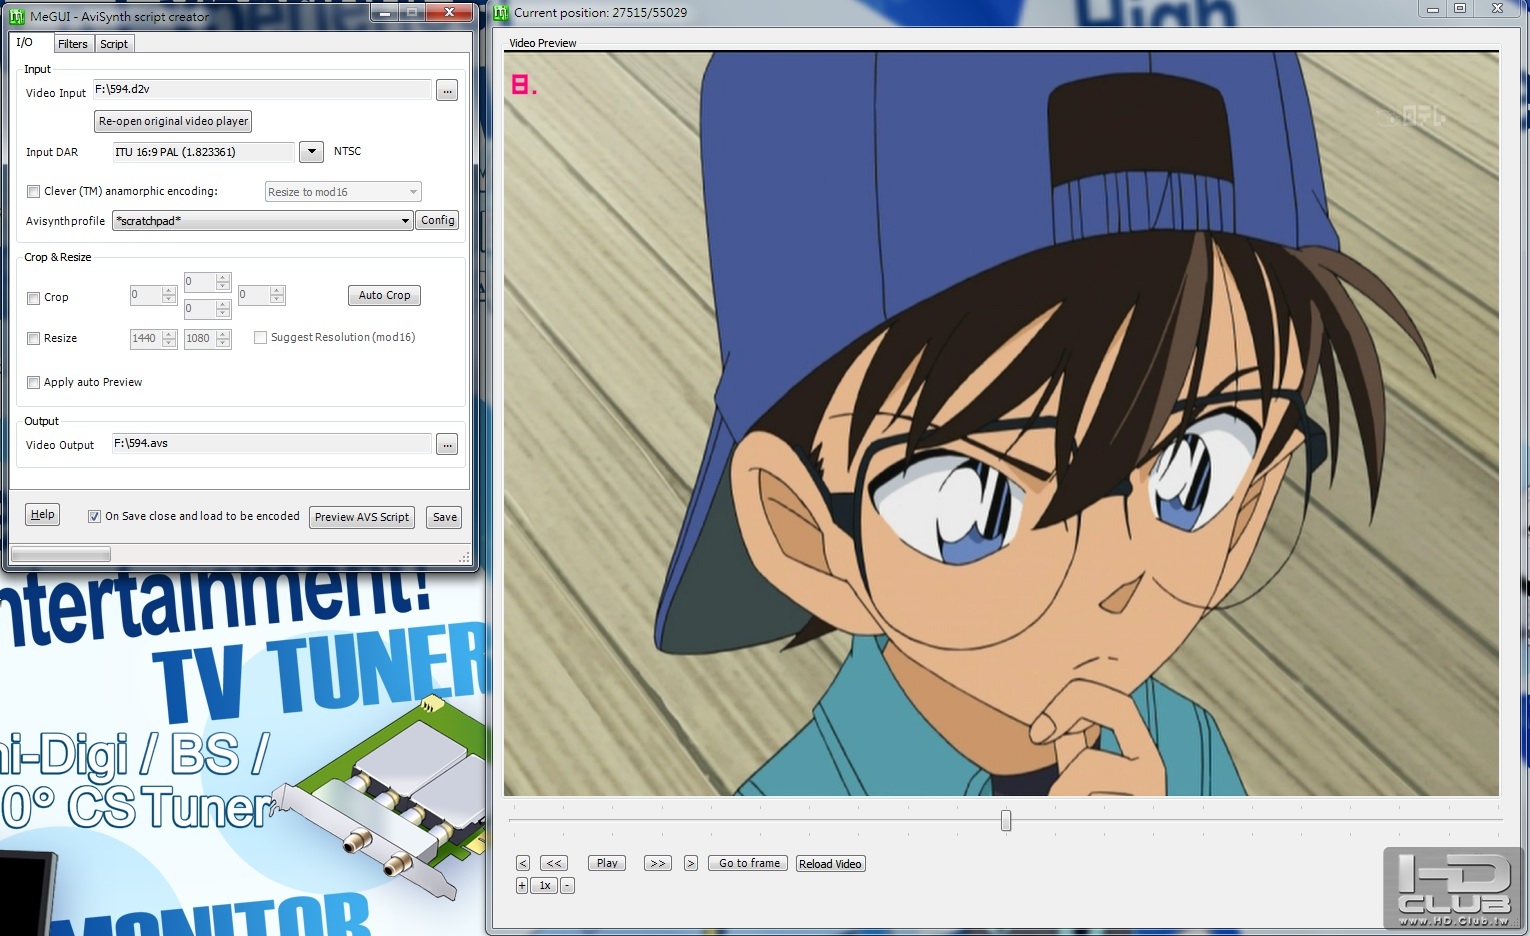The height and width of the screenshot is (936, 1530).
Task: Open Help in script creator
Action: pos(42,515)
